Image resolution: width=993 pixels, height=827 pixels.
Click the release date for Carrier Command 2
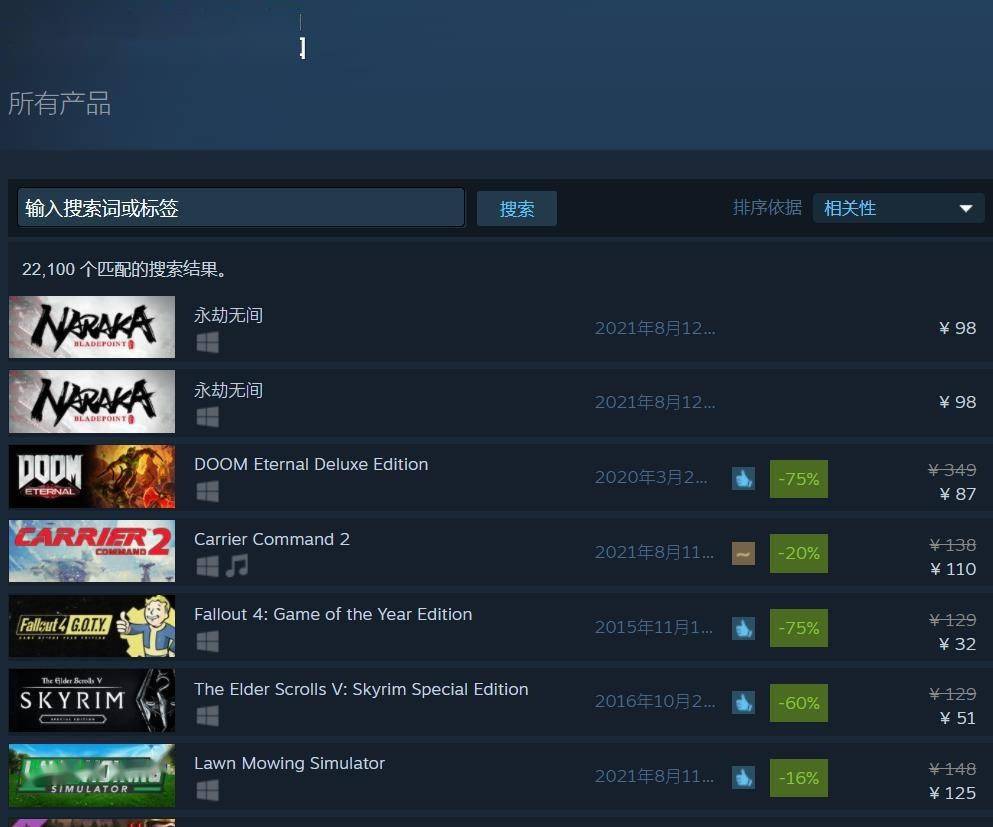coord(654,552)
